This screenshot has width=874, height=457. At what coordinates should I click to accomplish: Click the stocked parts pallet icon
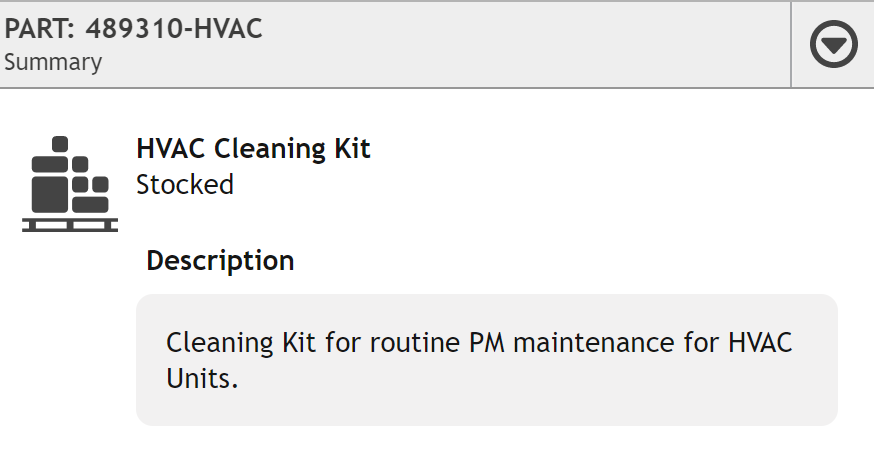[70, 183]
